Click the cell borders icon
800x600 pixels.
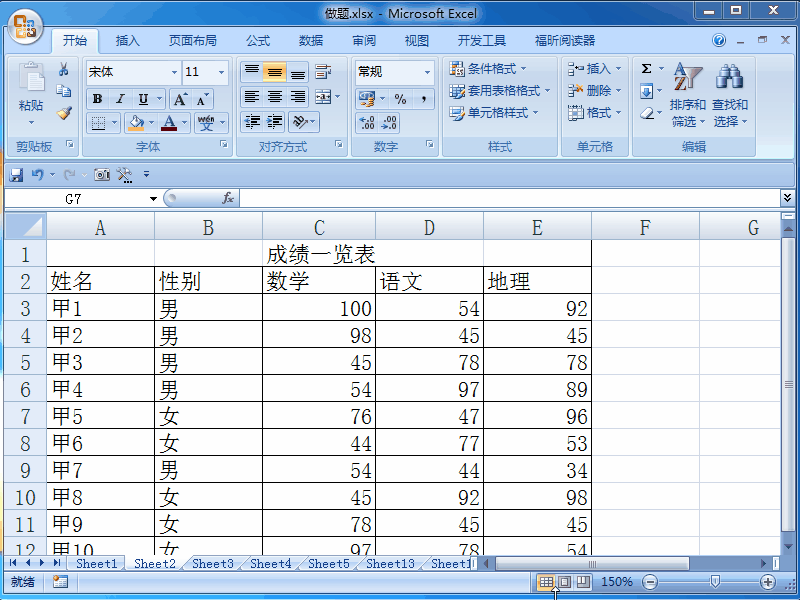pyautogui.click(x=97, y=123)
